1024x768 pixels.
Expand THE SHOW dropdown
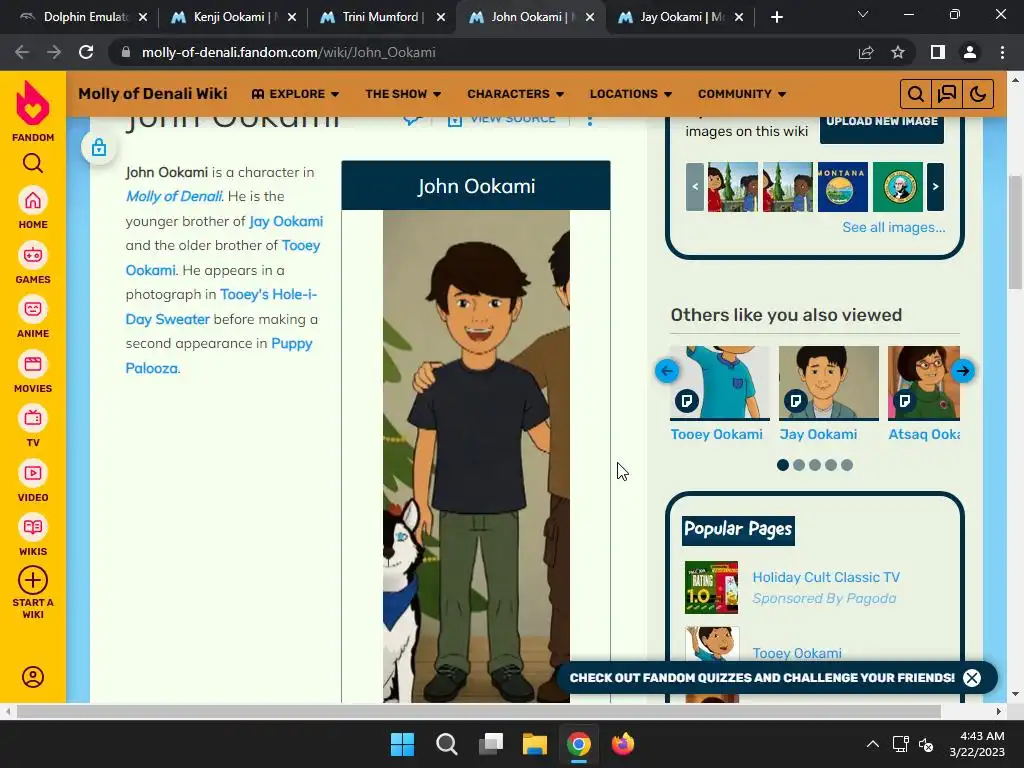[x=403, y=94]
